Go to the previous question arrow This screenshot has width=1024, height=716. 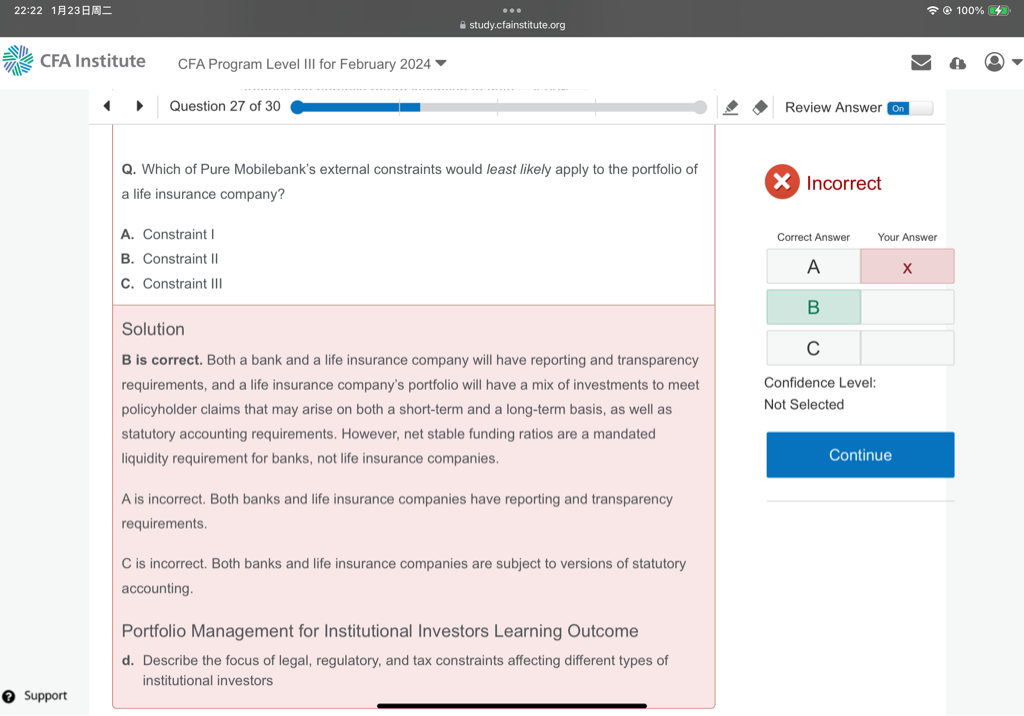(107, 106)
